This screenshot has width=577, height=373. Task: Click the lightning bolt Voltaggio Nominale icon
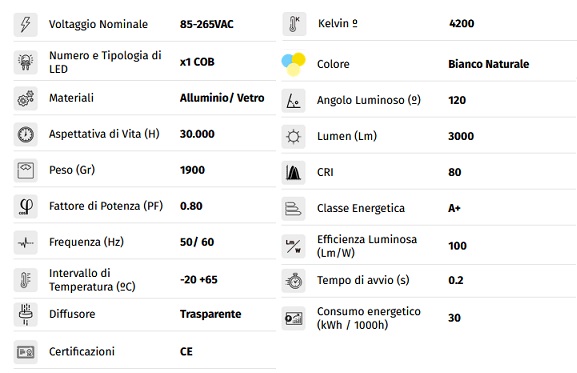click(25, 25)
